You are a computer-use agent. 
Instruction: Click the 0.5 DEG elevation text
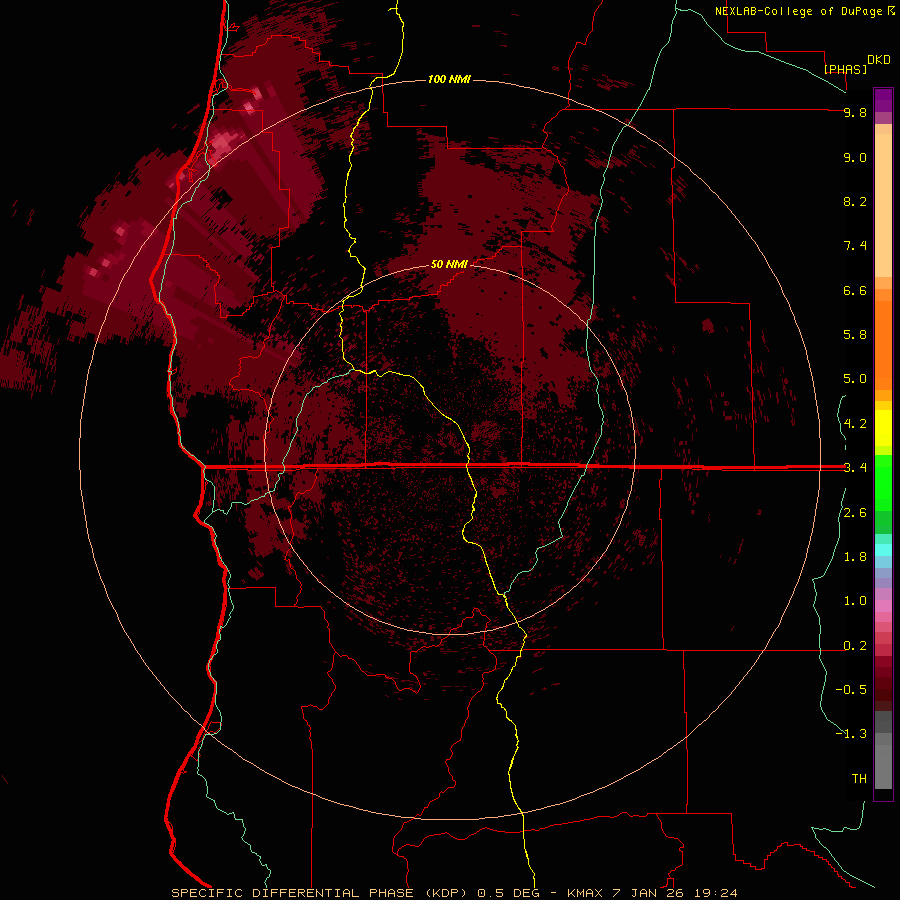tap(511, 893)
